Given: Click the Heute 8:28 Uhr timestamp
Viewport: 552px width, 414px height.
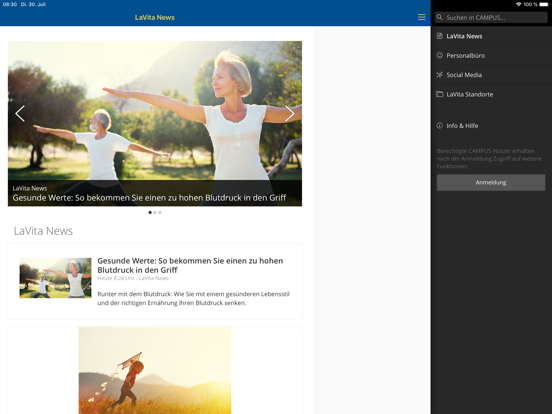Looking at the screenshot, I should tap(115, 278).
